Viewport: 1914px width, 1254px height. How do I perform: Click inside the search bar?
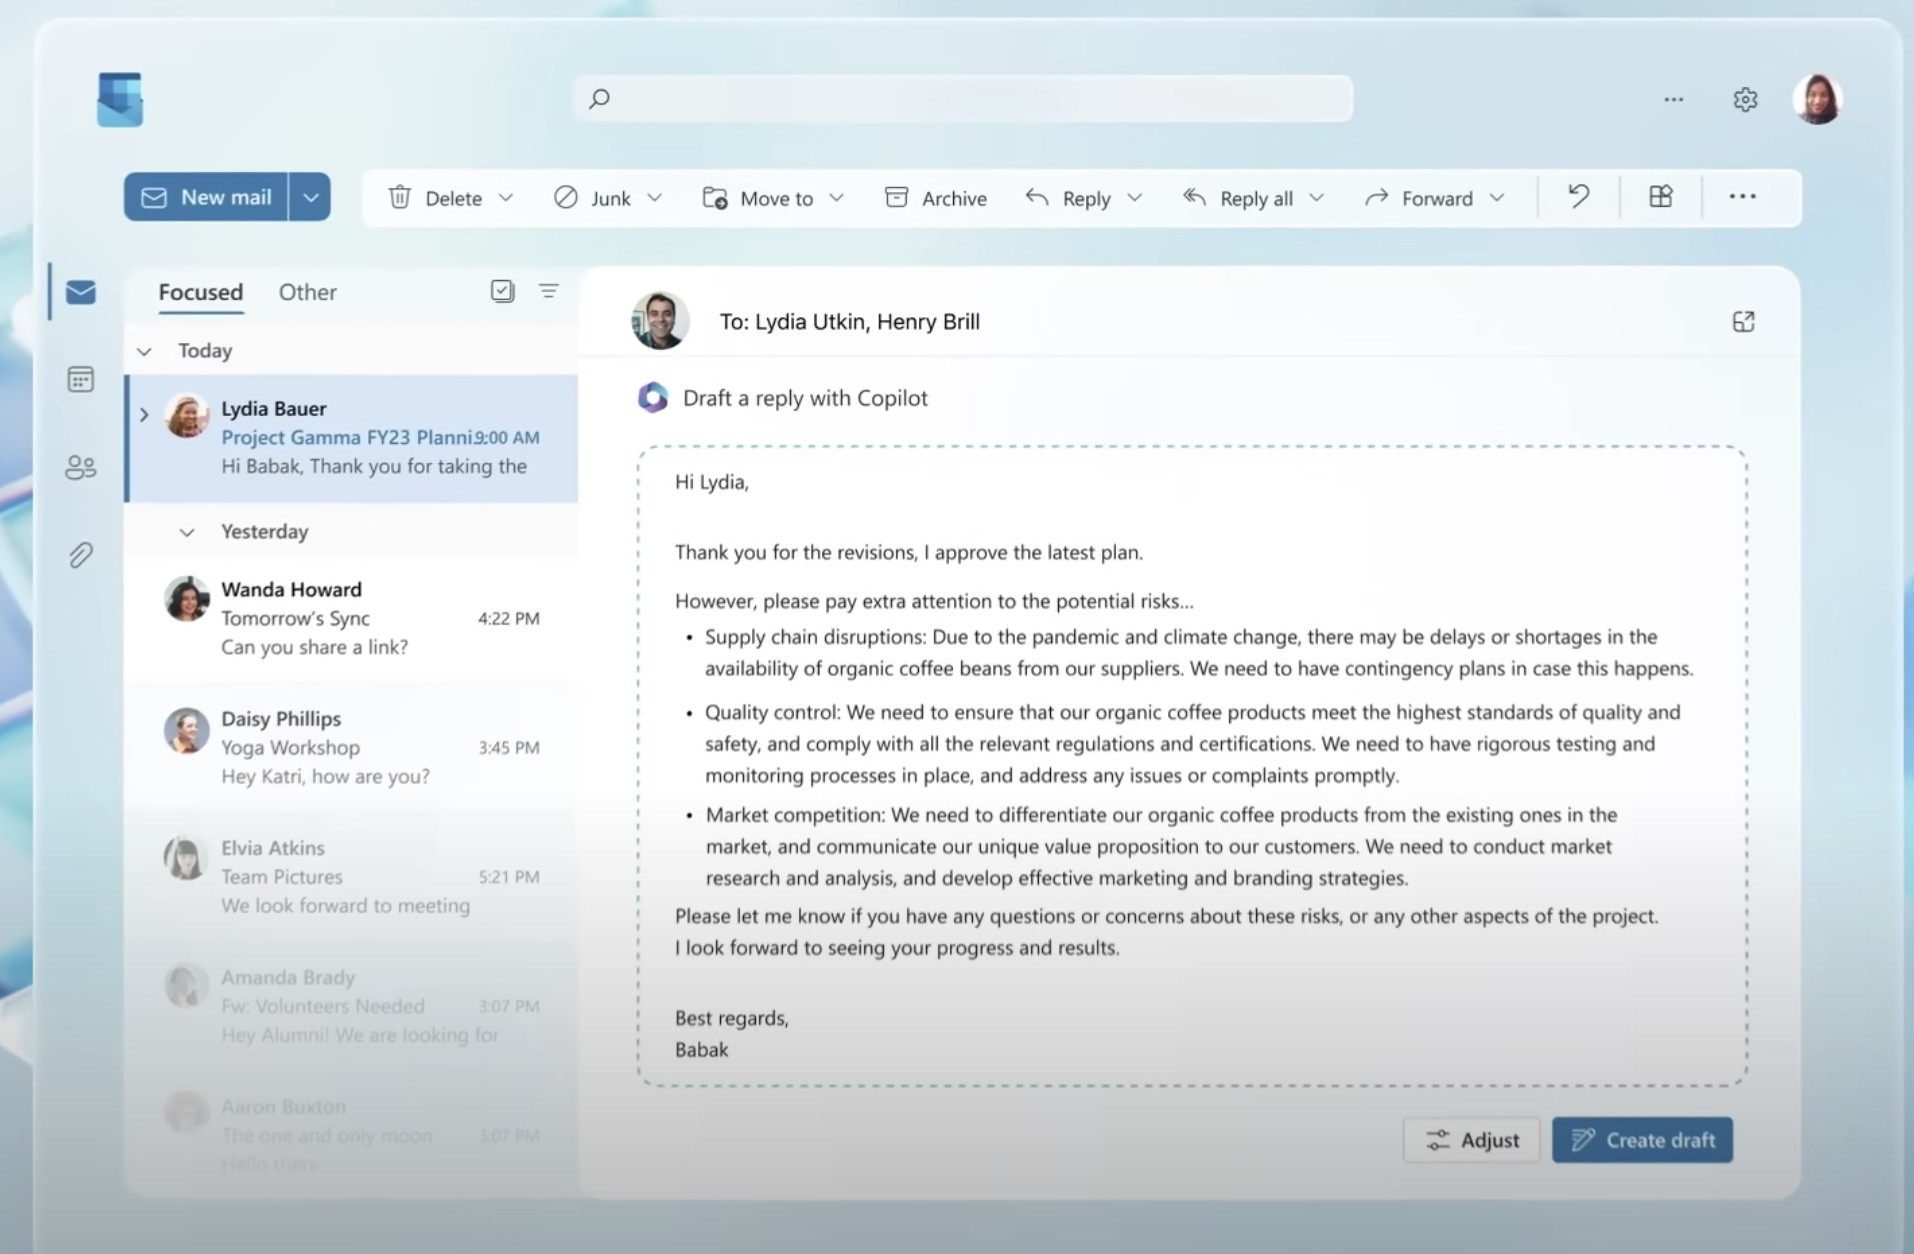click(x=960, y=98)
